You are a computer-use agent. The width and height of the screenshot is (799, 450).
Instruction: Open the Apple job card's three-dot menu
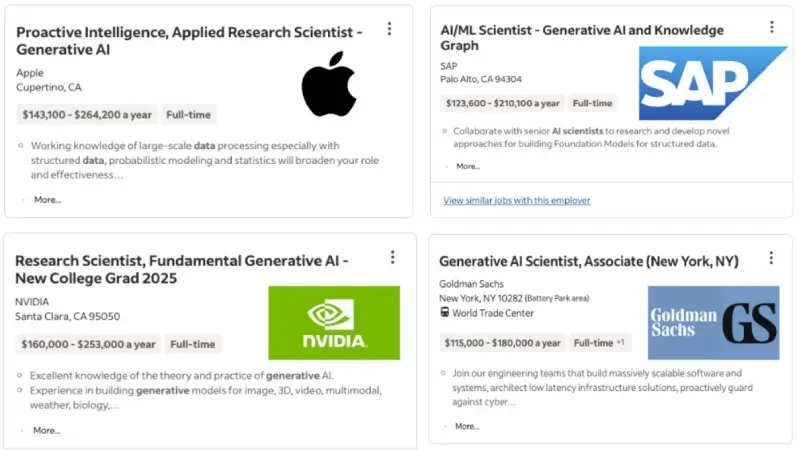[x=389, y=29]
